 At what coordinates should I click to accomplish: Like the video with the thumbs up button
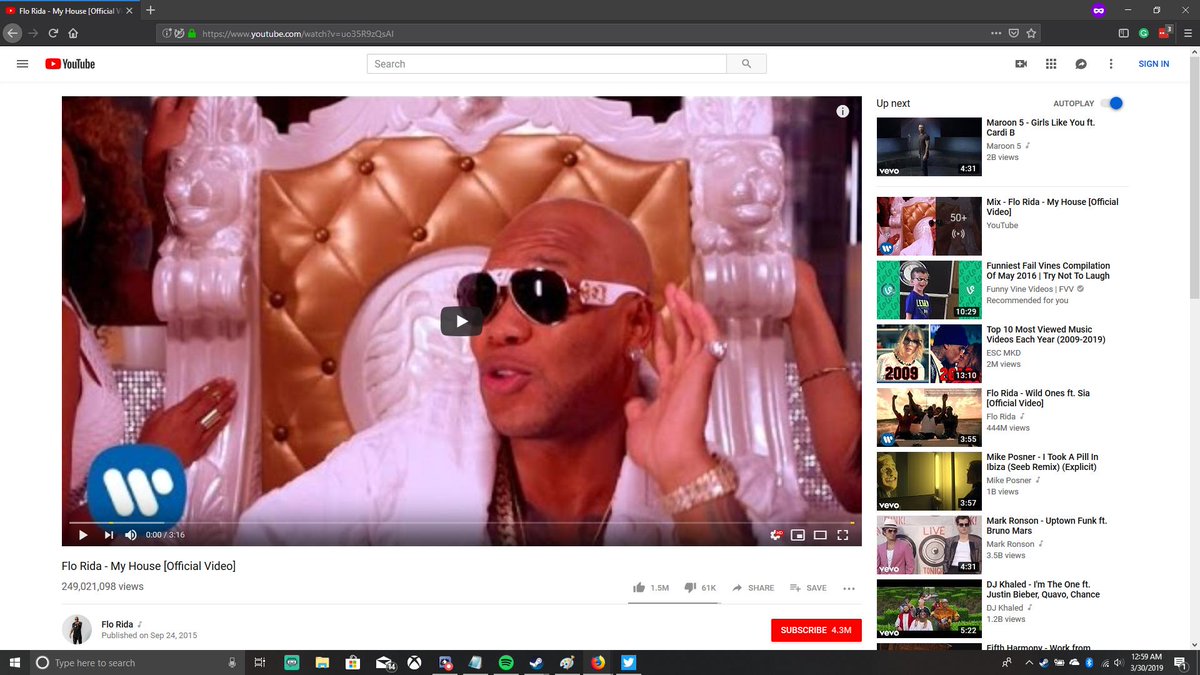(x=651, y=588)
